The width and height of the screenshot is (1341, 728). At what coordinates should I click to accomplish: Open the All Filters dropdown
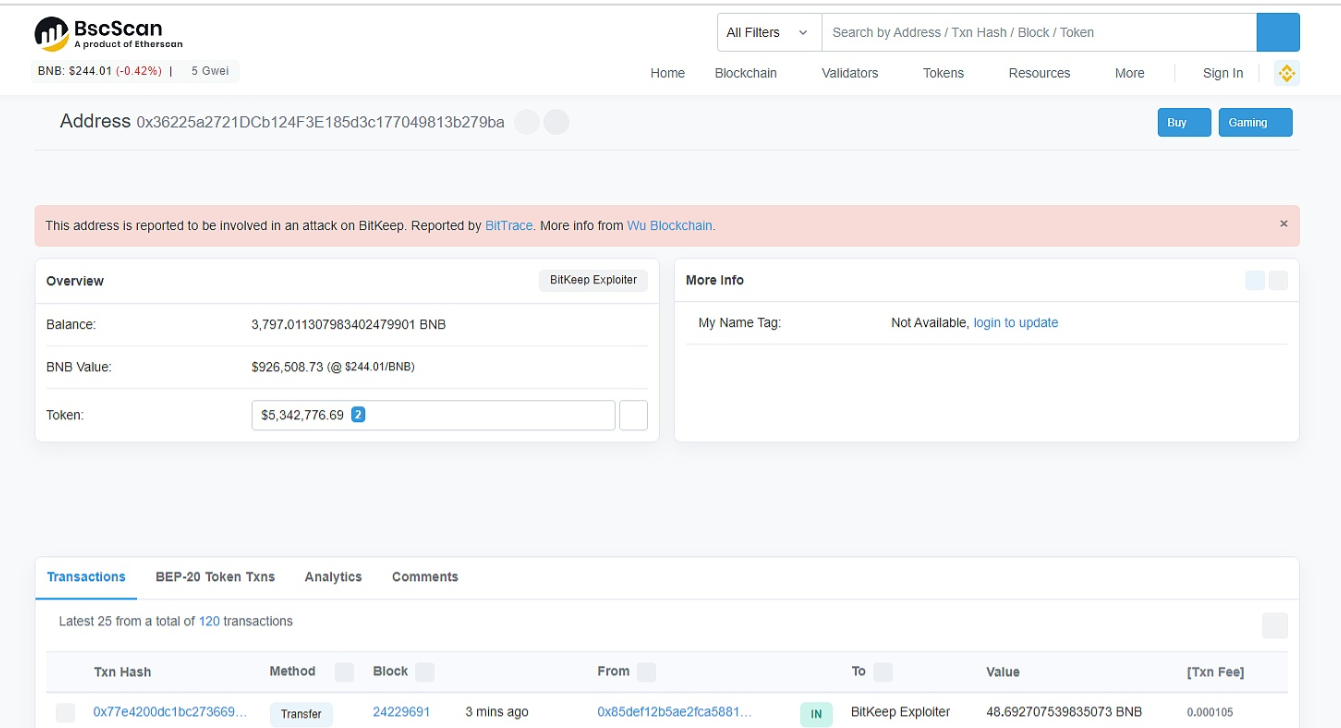768,32
